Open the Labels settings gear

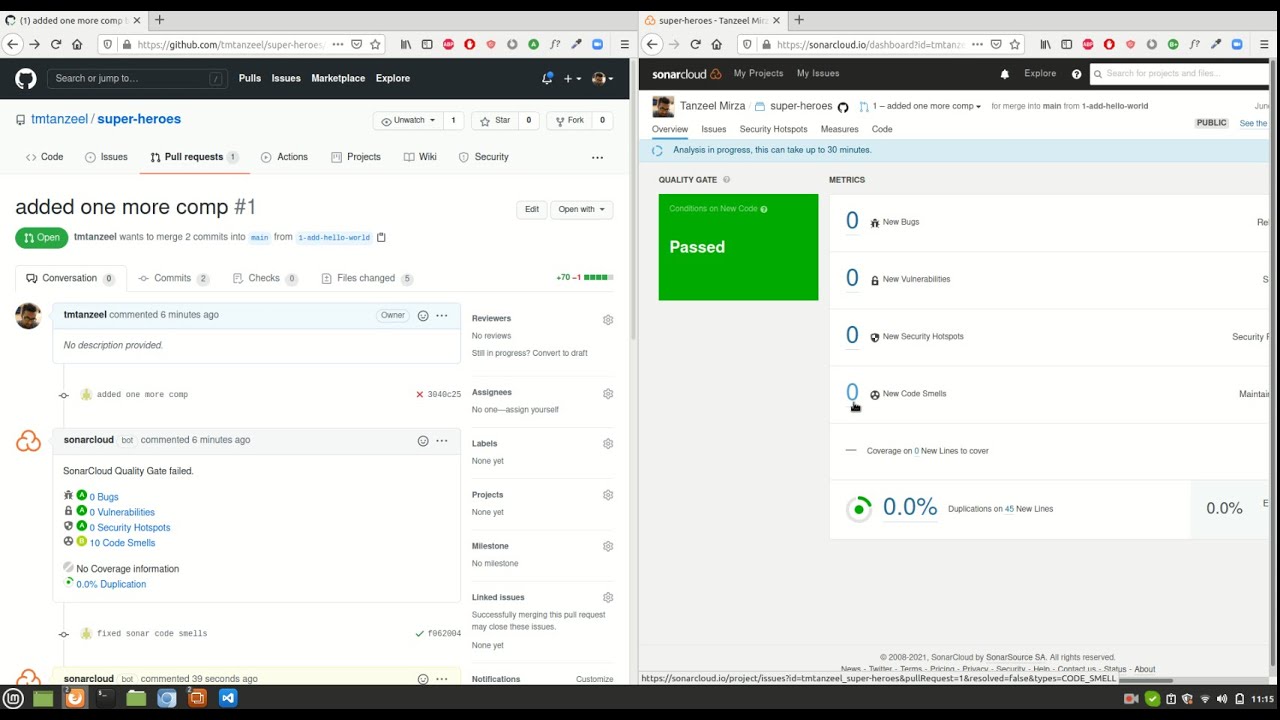point(607,444)
